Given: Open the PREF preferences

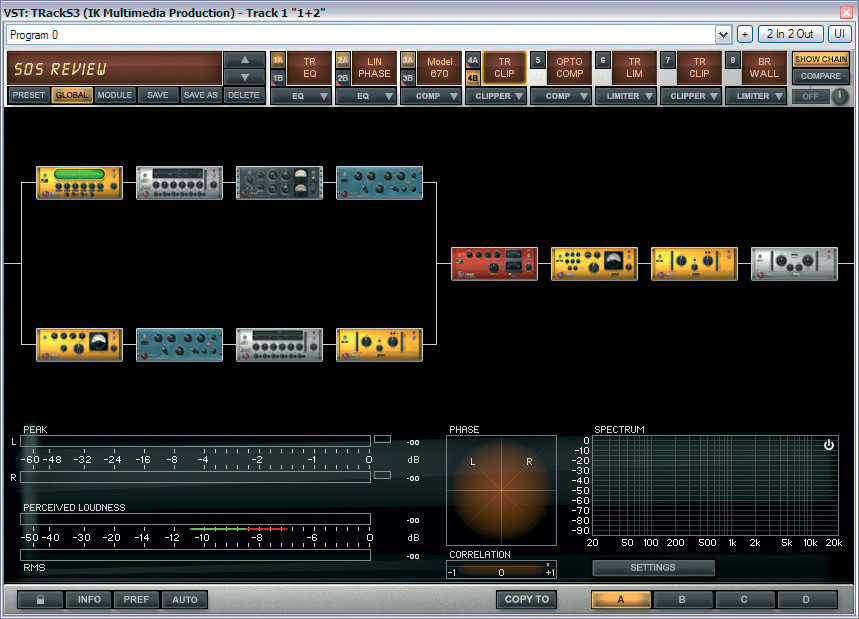Looking at the screenshot, I should [136, 599].
